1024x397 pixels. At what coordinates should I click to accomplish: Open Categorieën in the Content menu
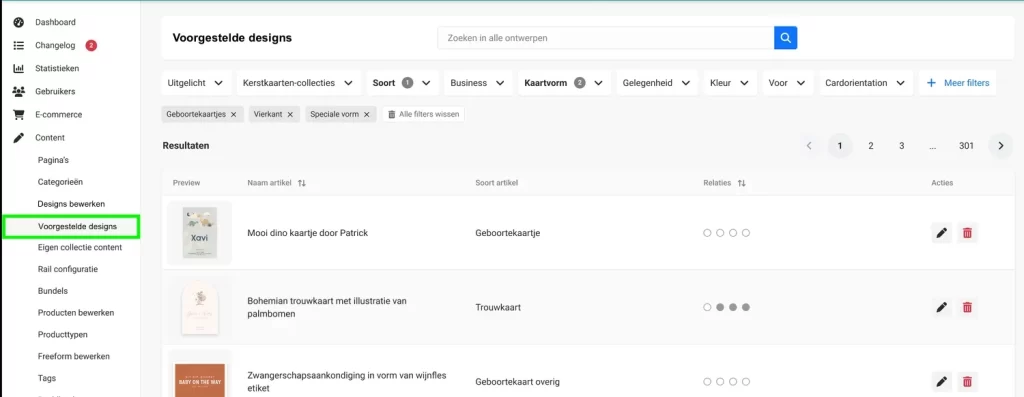[x=60, y=182]
